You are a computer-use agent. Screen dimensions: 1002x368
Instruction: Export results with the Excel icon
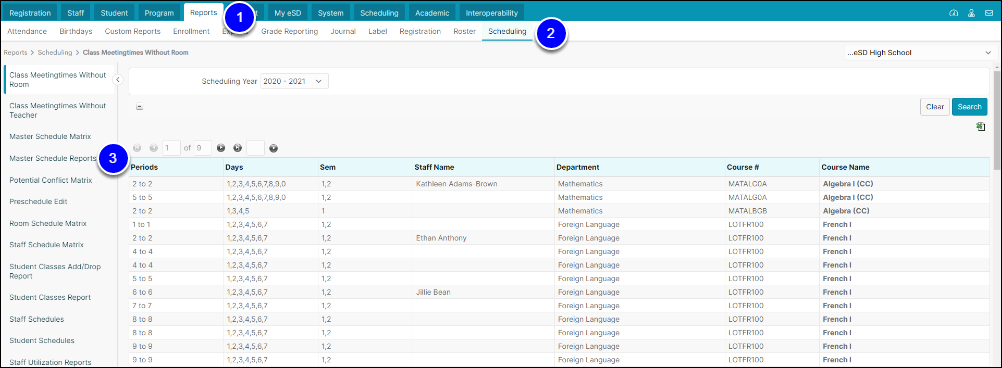(x=980, y=127)
